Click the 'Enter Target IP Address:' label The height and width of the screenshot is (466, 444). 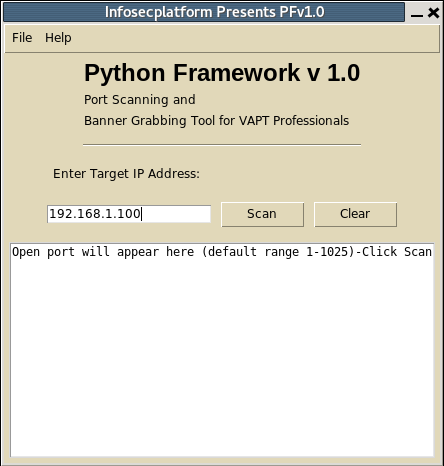[126, 174]
